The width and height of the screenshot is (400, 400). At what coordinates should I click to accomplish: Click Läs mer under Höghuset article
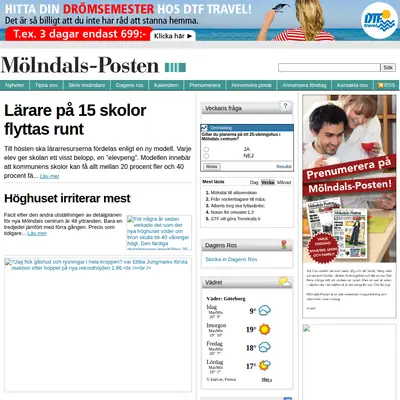37,233
